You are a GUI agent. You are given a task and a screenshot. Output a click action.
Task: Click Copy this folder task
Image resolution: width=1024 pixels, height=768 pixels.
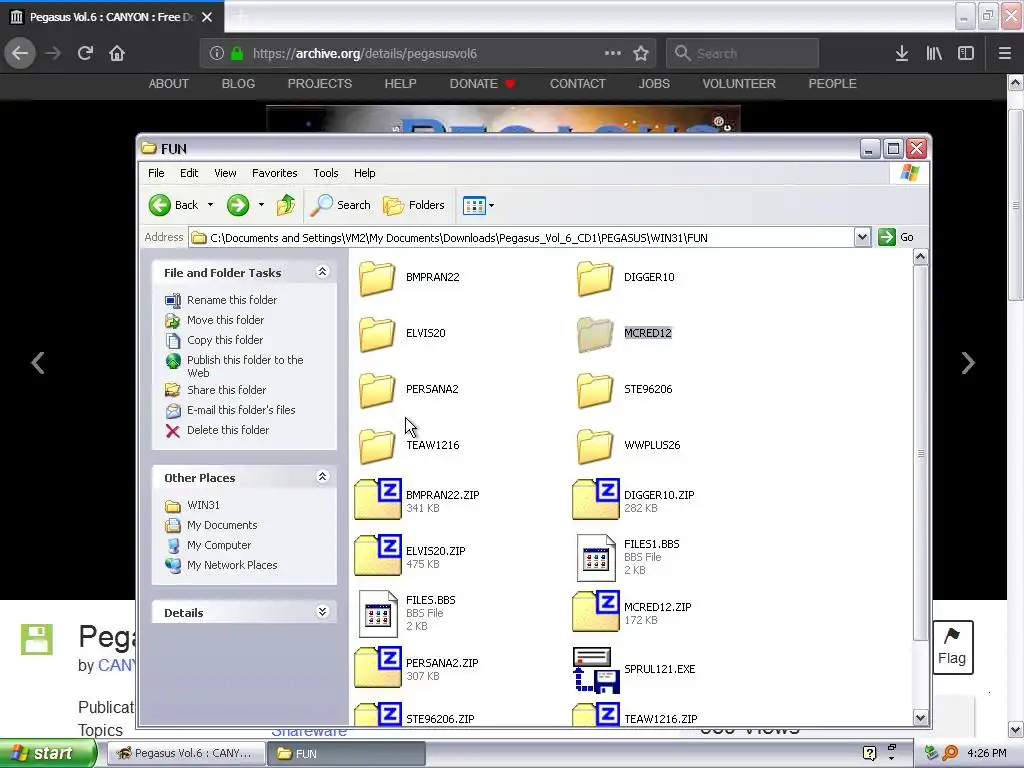[x=224, y=340]
